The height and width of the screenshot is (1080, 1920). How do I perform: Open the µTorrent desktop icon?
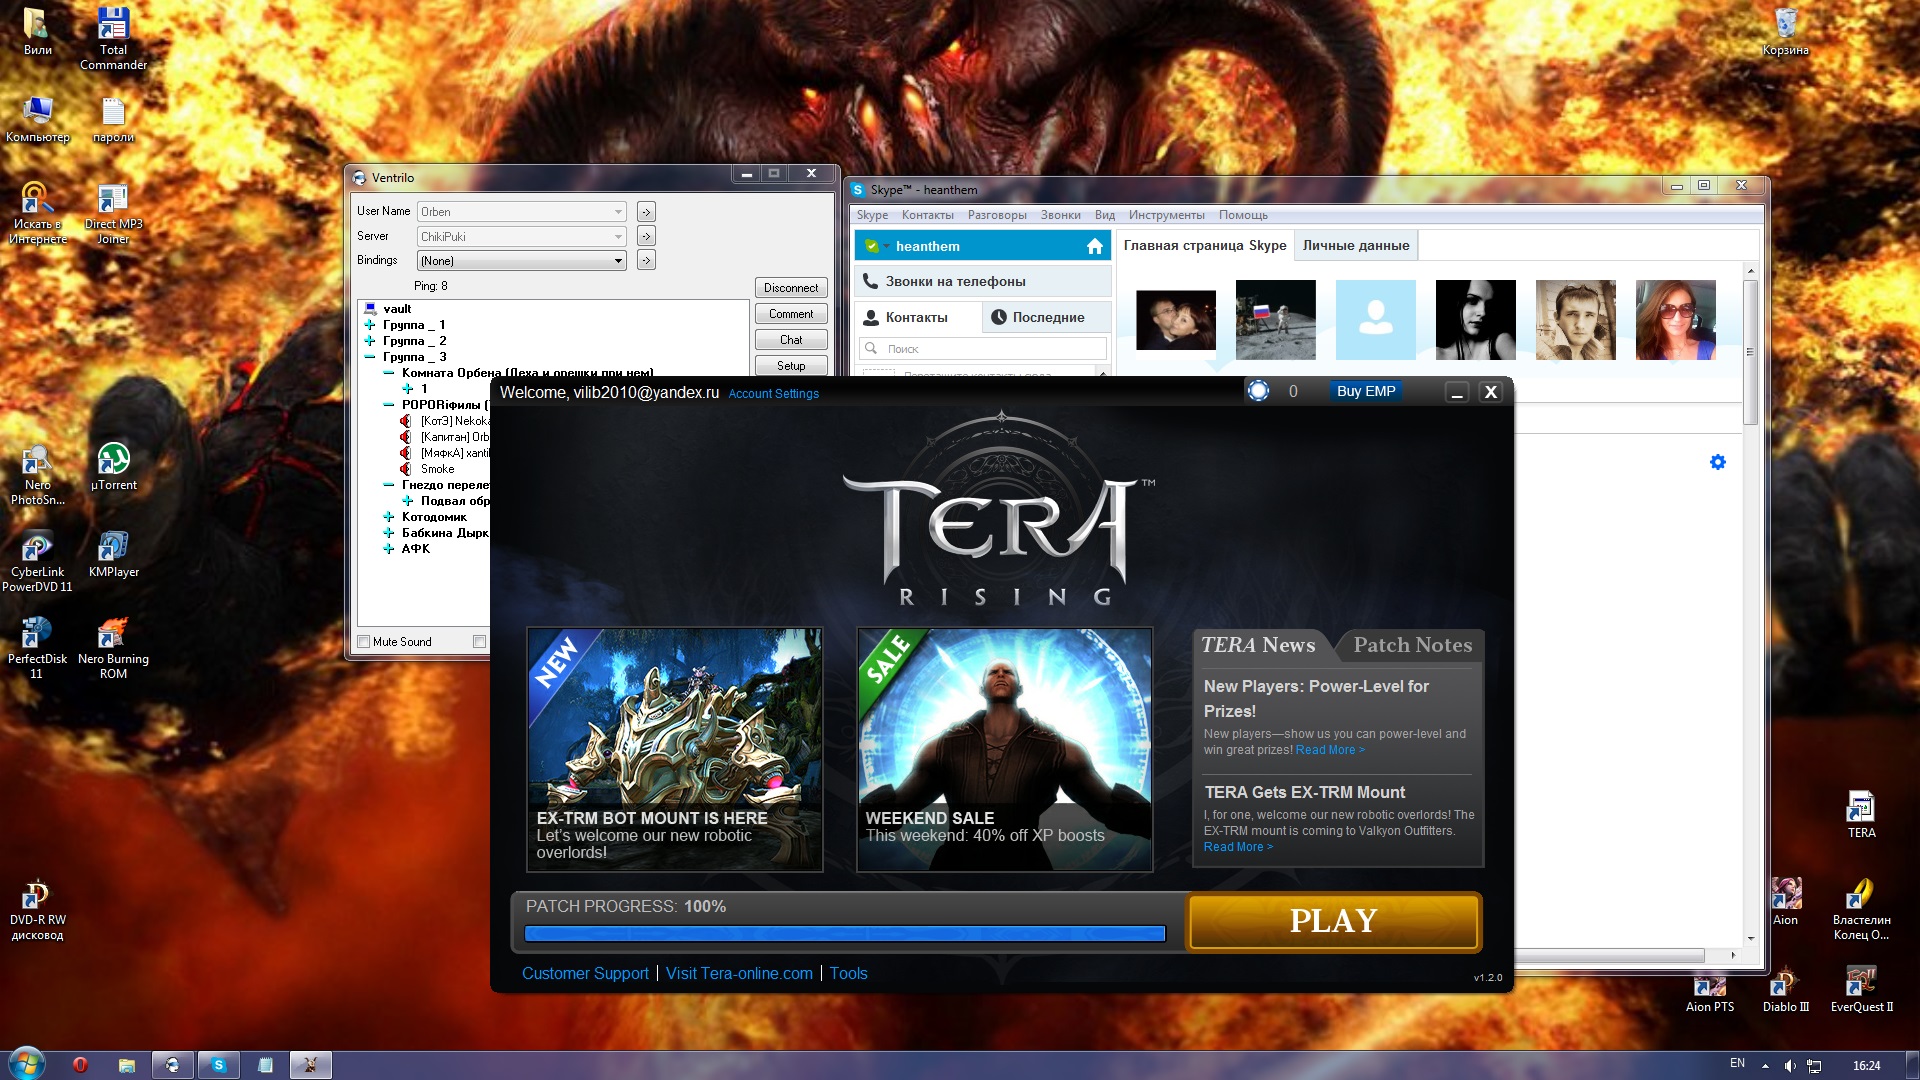coord(114,467)
